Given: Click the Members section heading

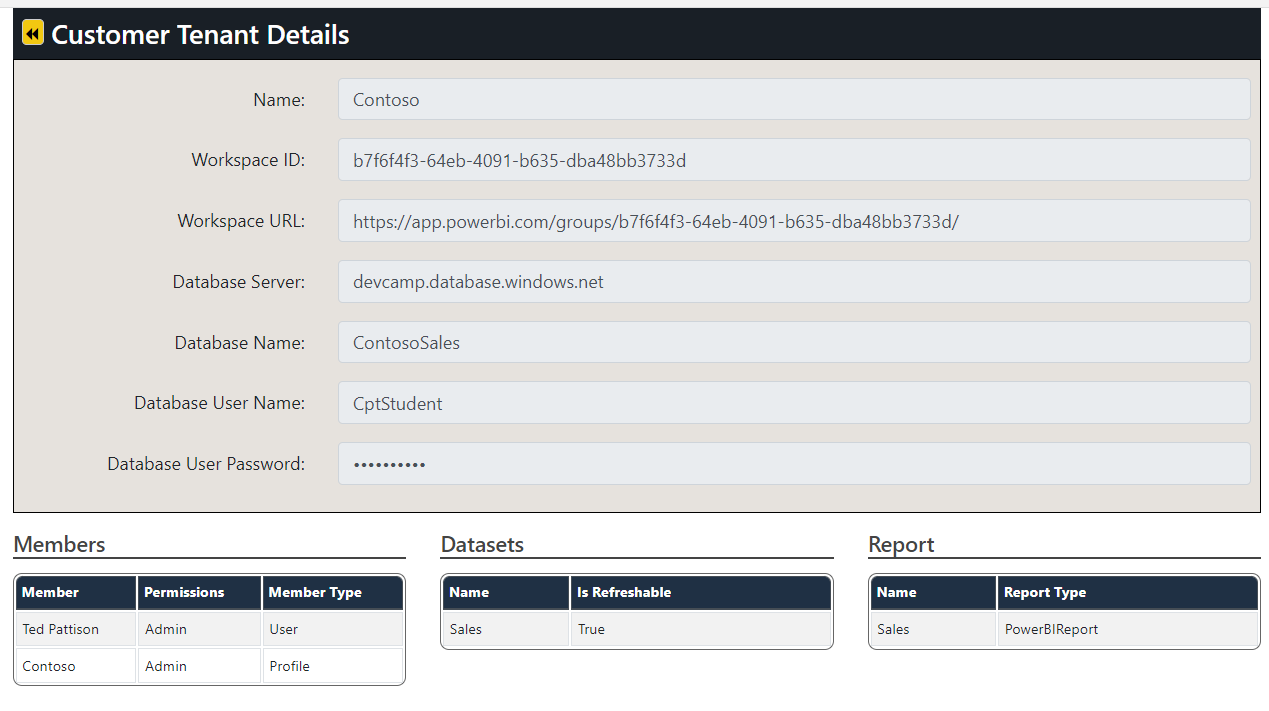Looking at the screenshot, I should pyautogui.click(x=59, y=544).
